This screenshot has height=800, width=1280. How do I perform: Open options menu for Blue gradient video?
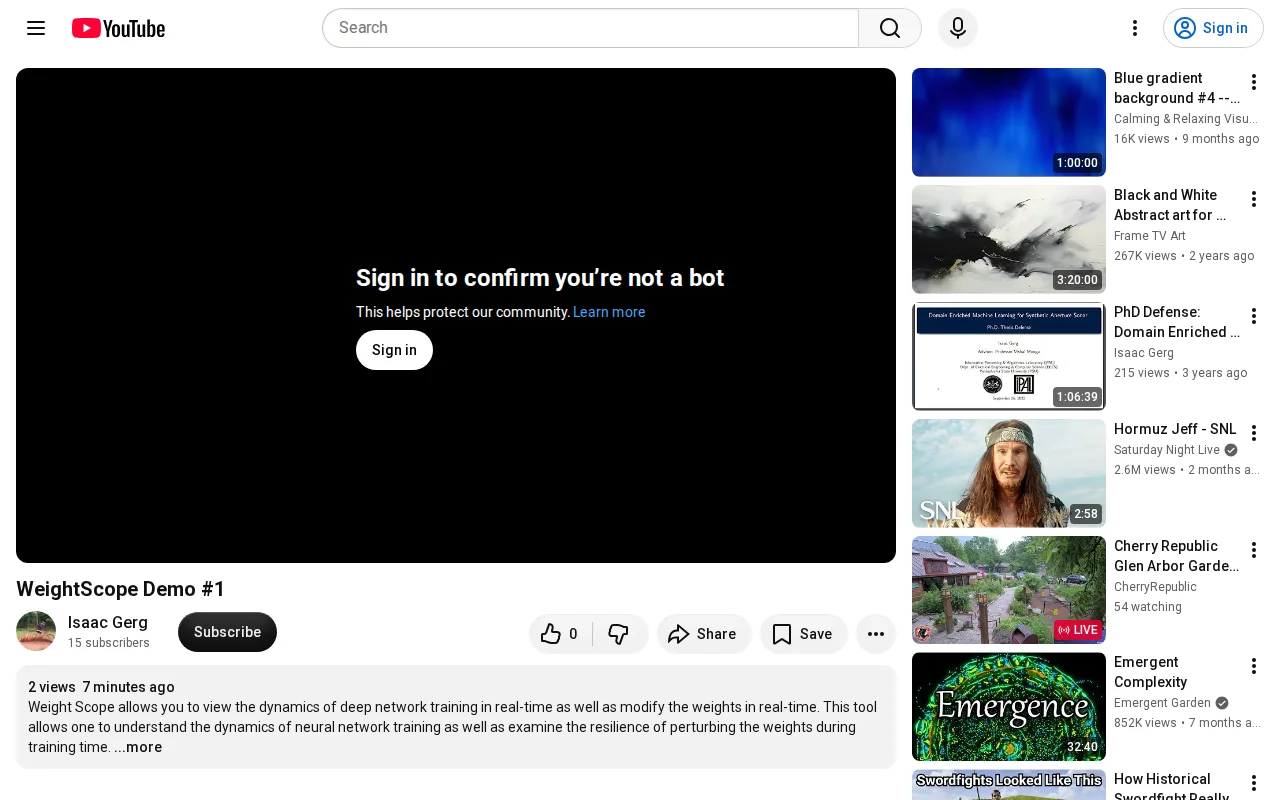tap(1254, 82)
